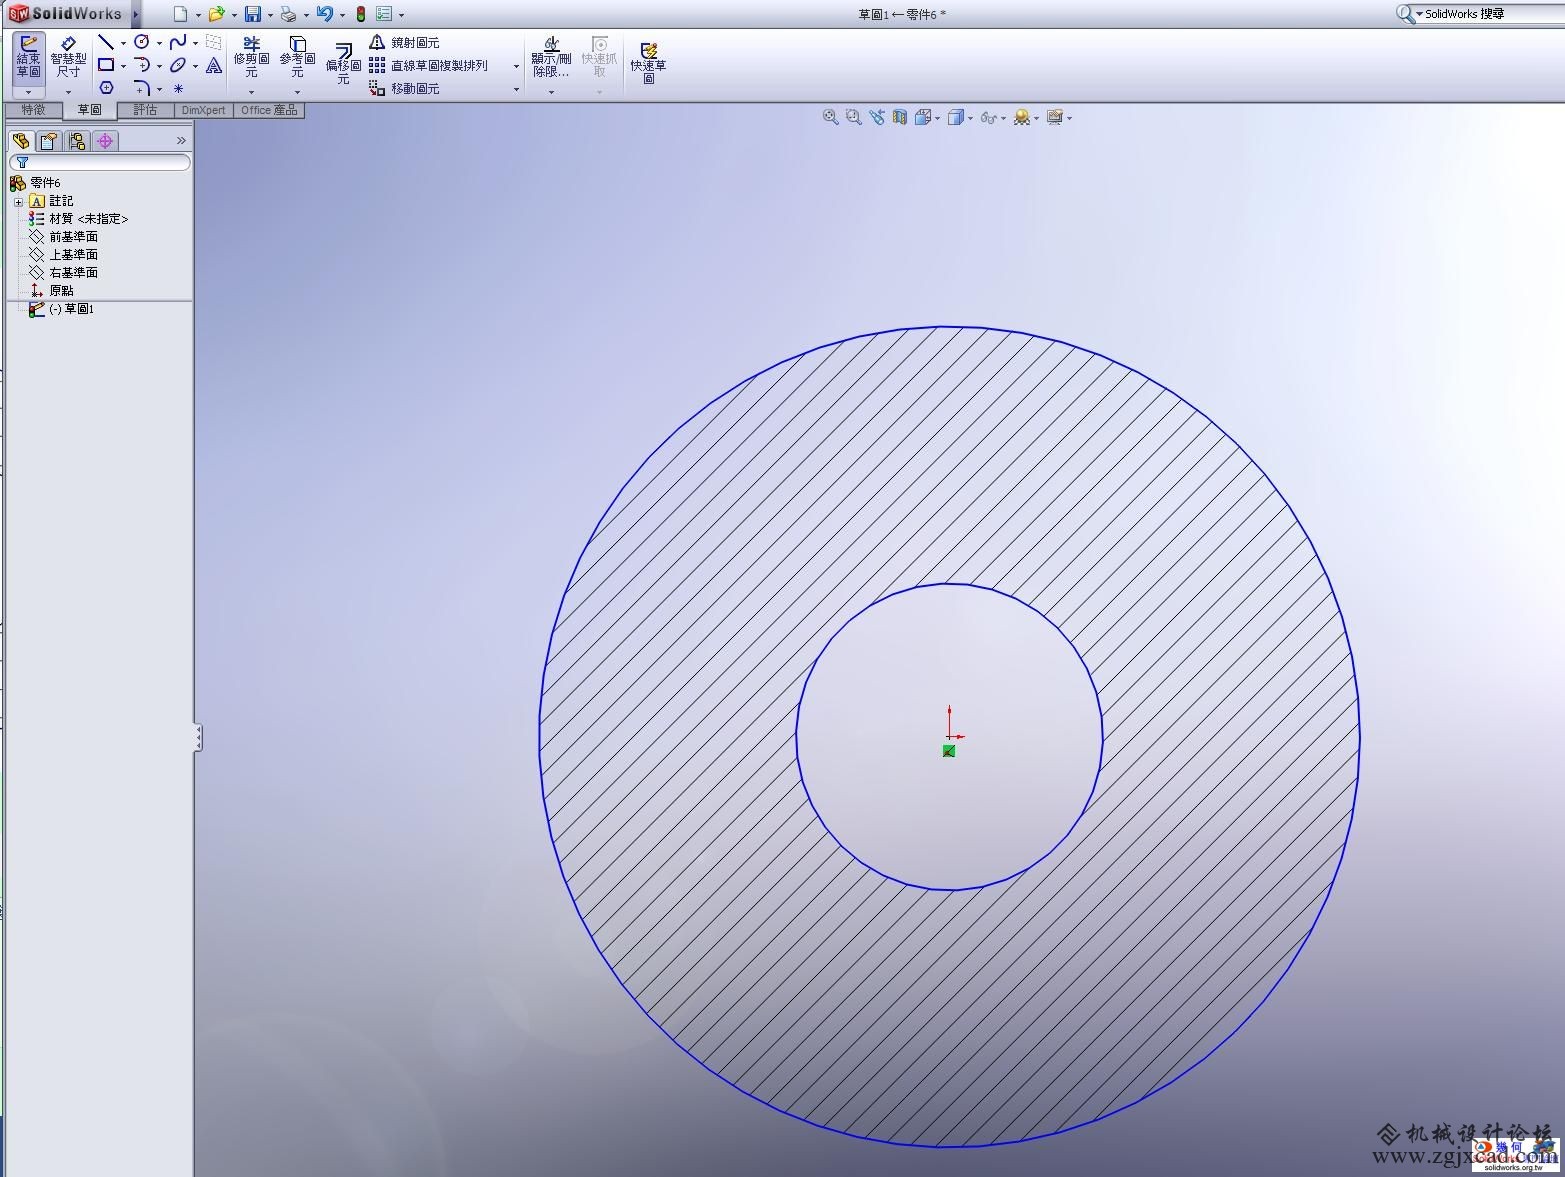Image resolution: width=1565 pixels, height=1177 pixels.
Task: Click 鏡射圖元 Mirror Entities
Action: [x=404, y=42]
